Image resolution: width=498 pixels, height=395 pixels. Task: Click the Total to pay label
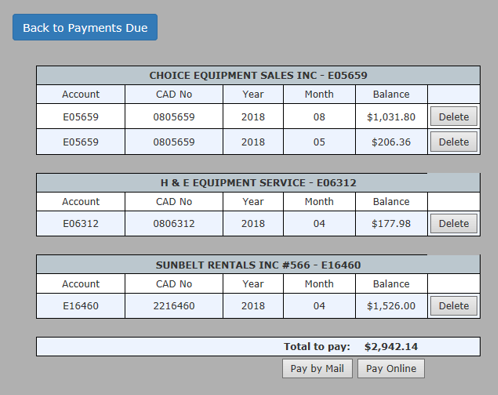tap(317, 347)
